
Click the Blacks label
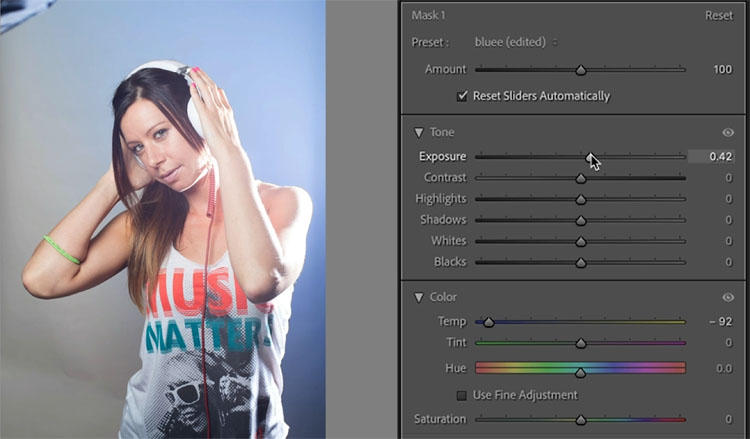[450, 262]
